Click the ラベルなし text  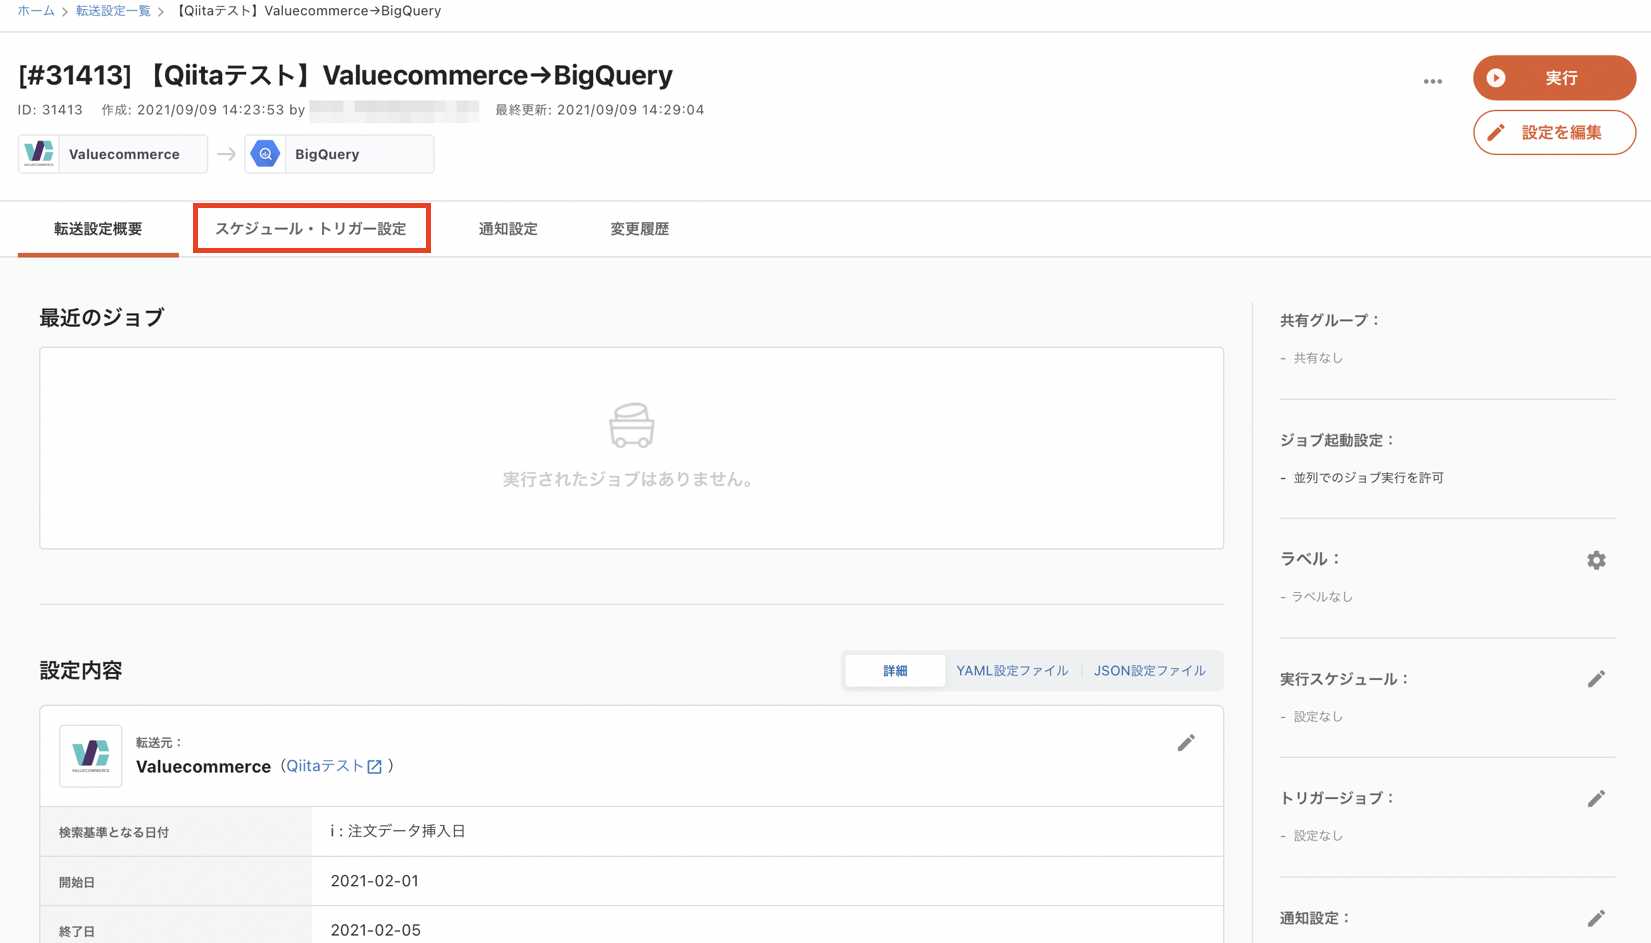1322,597
